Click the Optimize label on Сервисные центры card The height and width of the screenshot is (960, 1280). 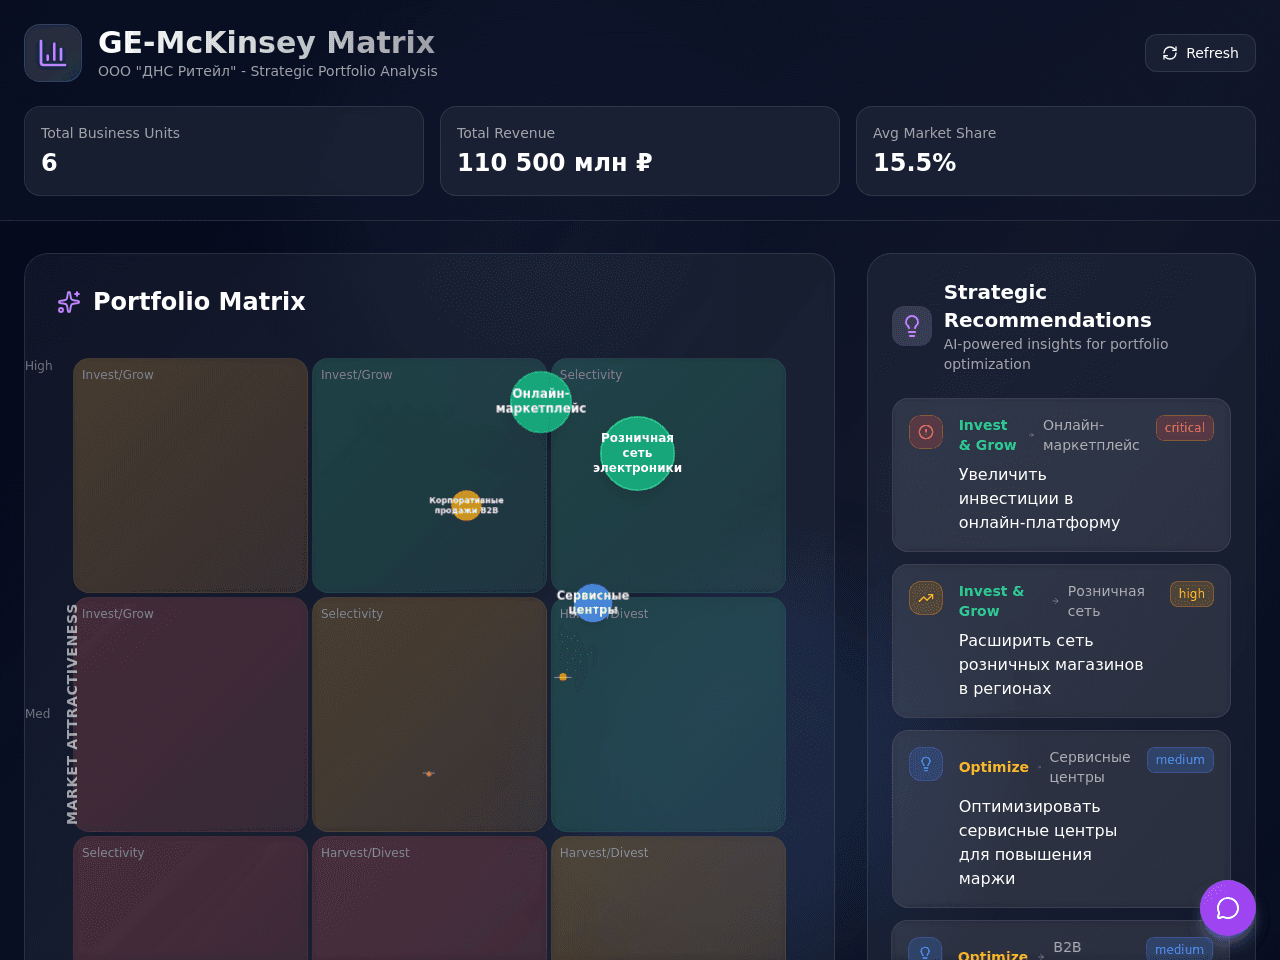point(994,767)
